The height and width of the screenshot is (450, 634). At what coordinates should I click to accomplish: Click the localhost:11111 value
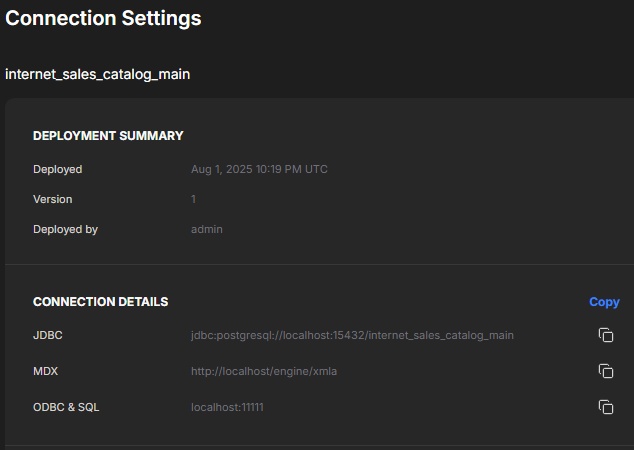(227, 407)
